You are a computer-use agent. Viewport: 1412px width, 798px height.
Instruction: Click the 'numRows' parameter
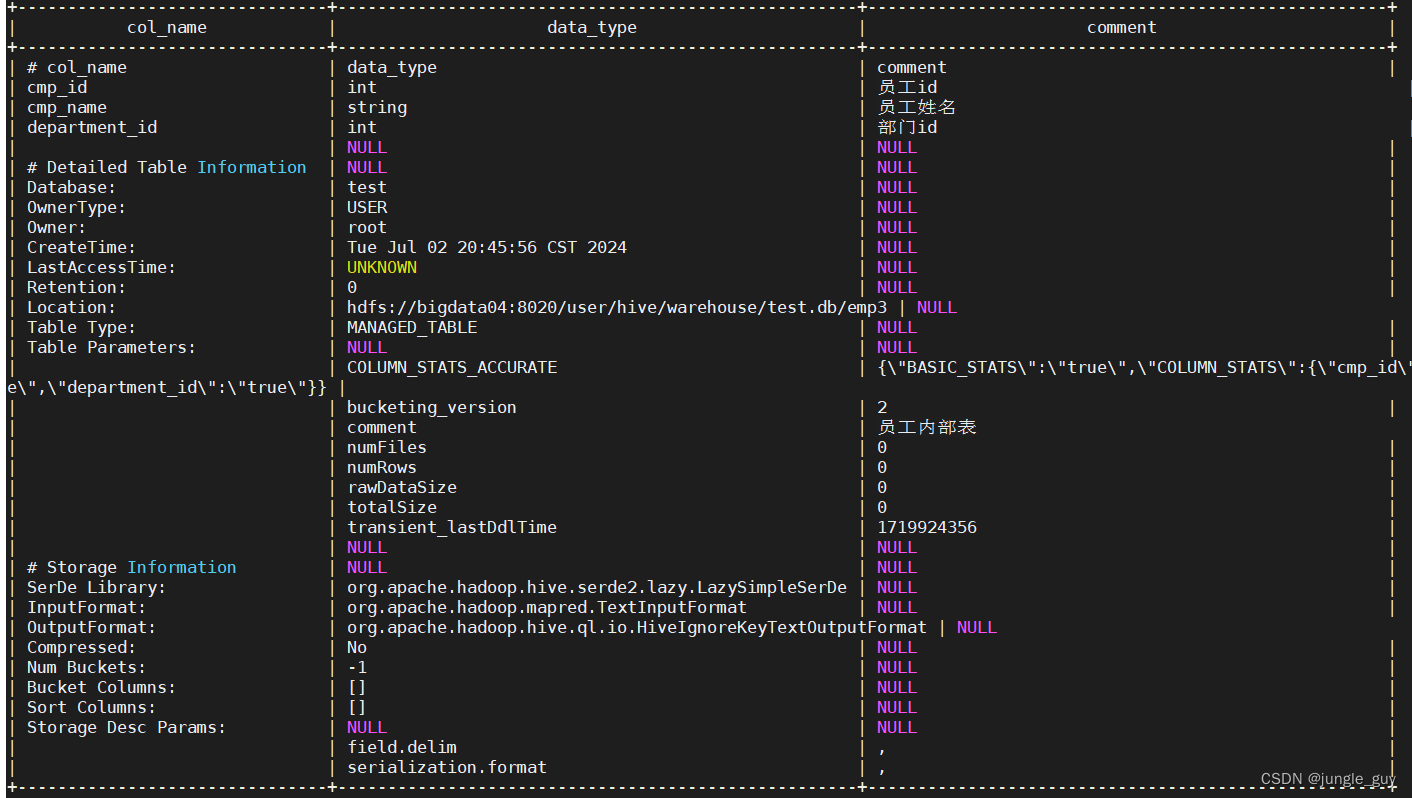coord(382,468)
